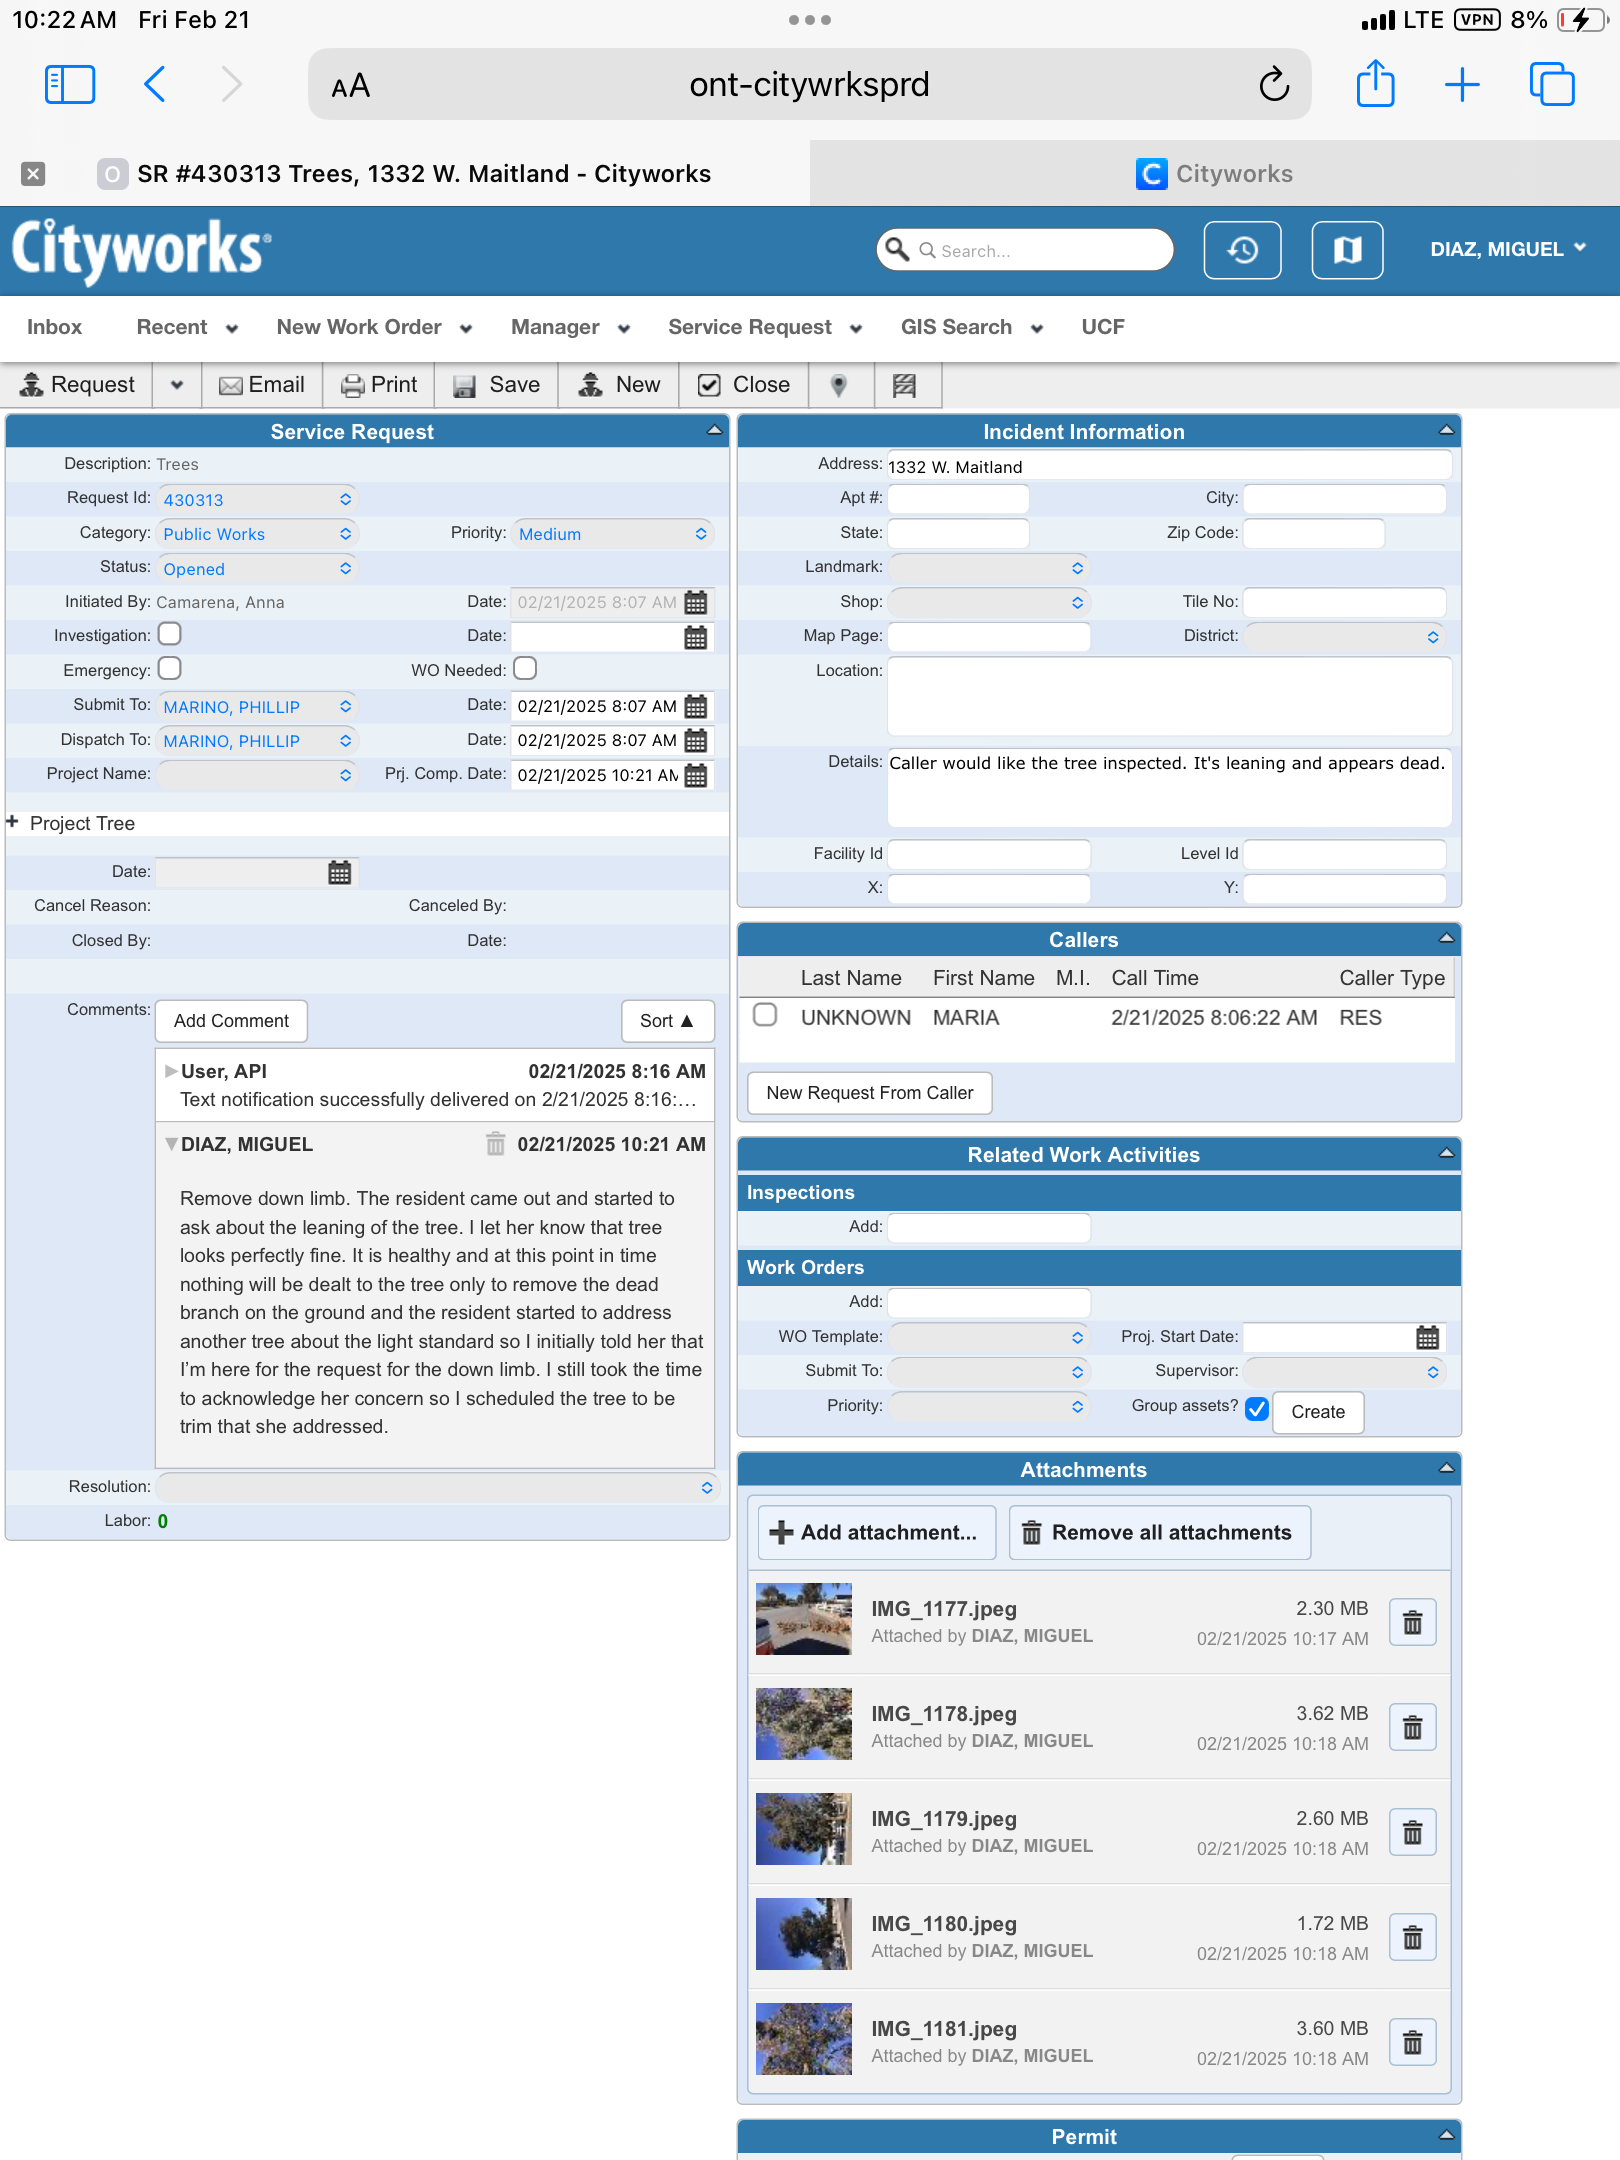Open Safari share sheet icon
The height and width of the screenshot is (2160, 1620).
point(1375,83)
